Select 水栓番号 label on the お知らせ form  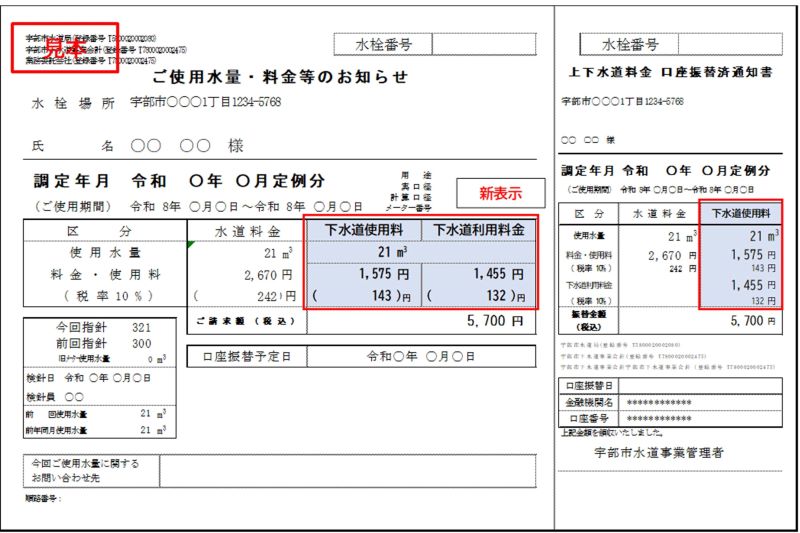(383, 44)
